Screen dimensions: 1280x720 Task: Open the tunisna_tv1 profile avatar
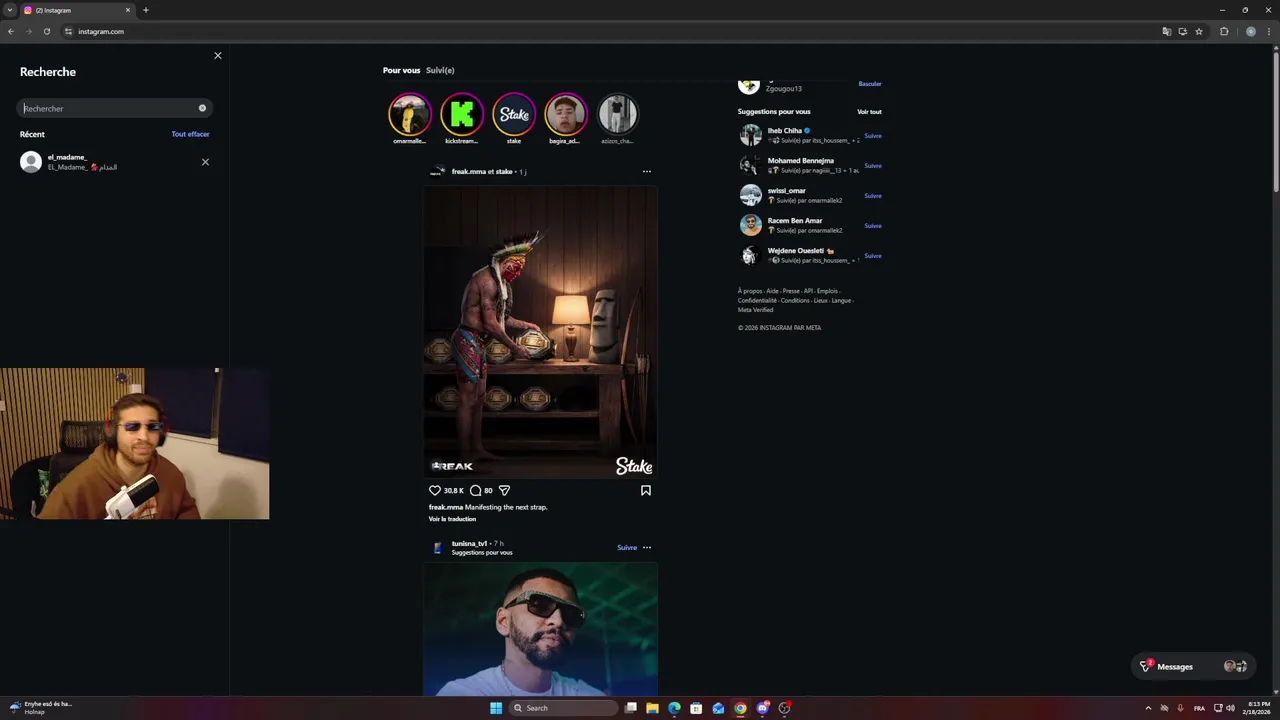pos(437,548)
